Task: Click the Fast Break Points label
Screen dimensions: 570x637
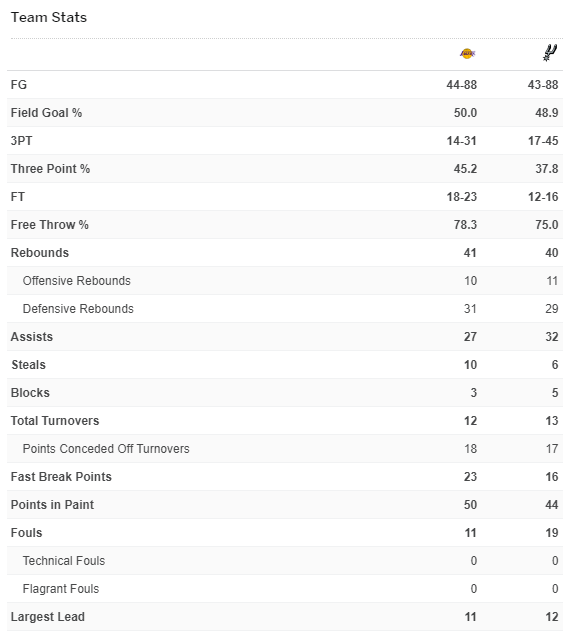Action: point(61,477)
